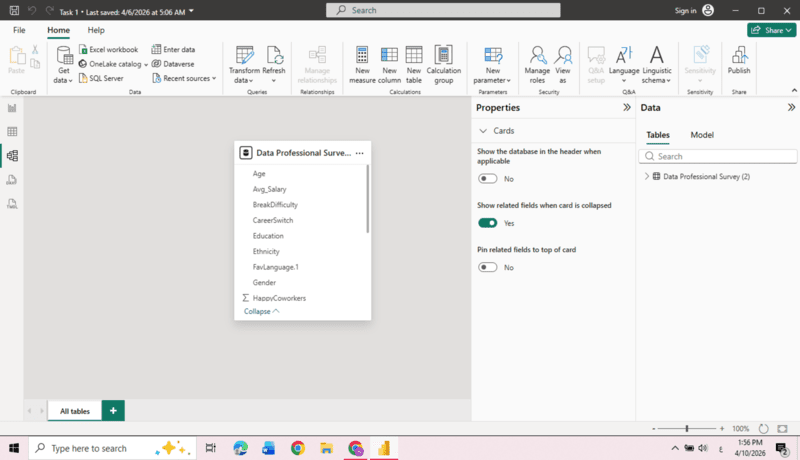Expand Data Professional Survey table tree
This screenshot has width=800, height=460.
point(646,177)
